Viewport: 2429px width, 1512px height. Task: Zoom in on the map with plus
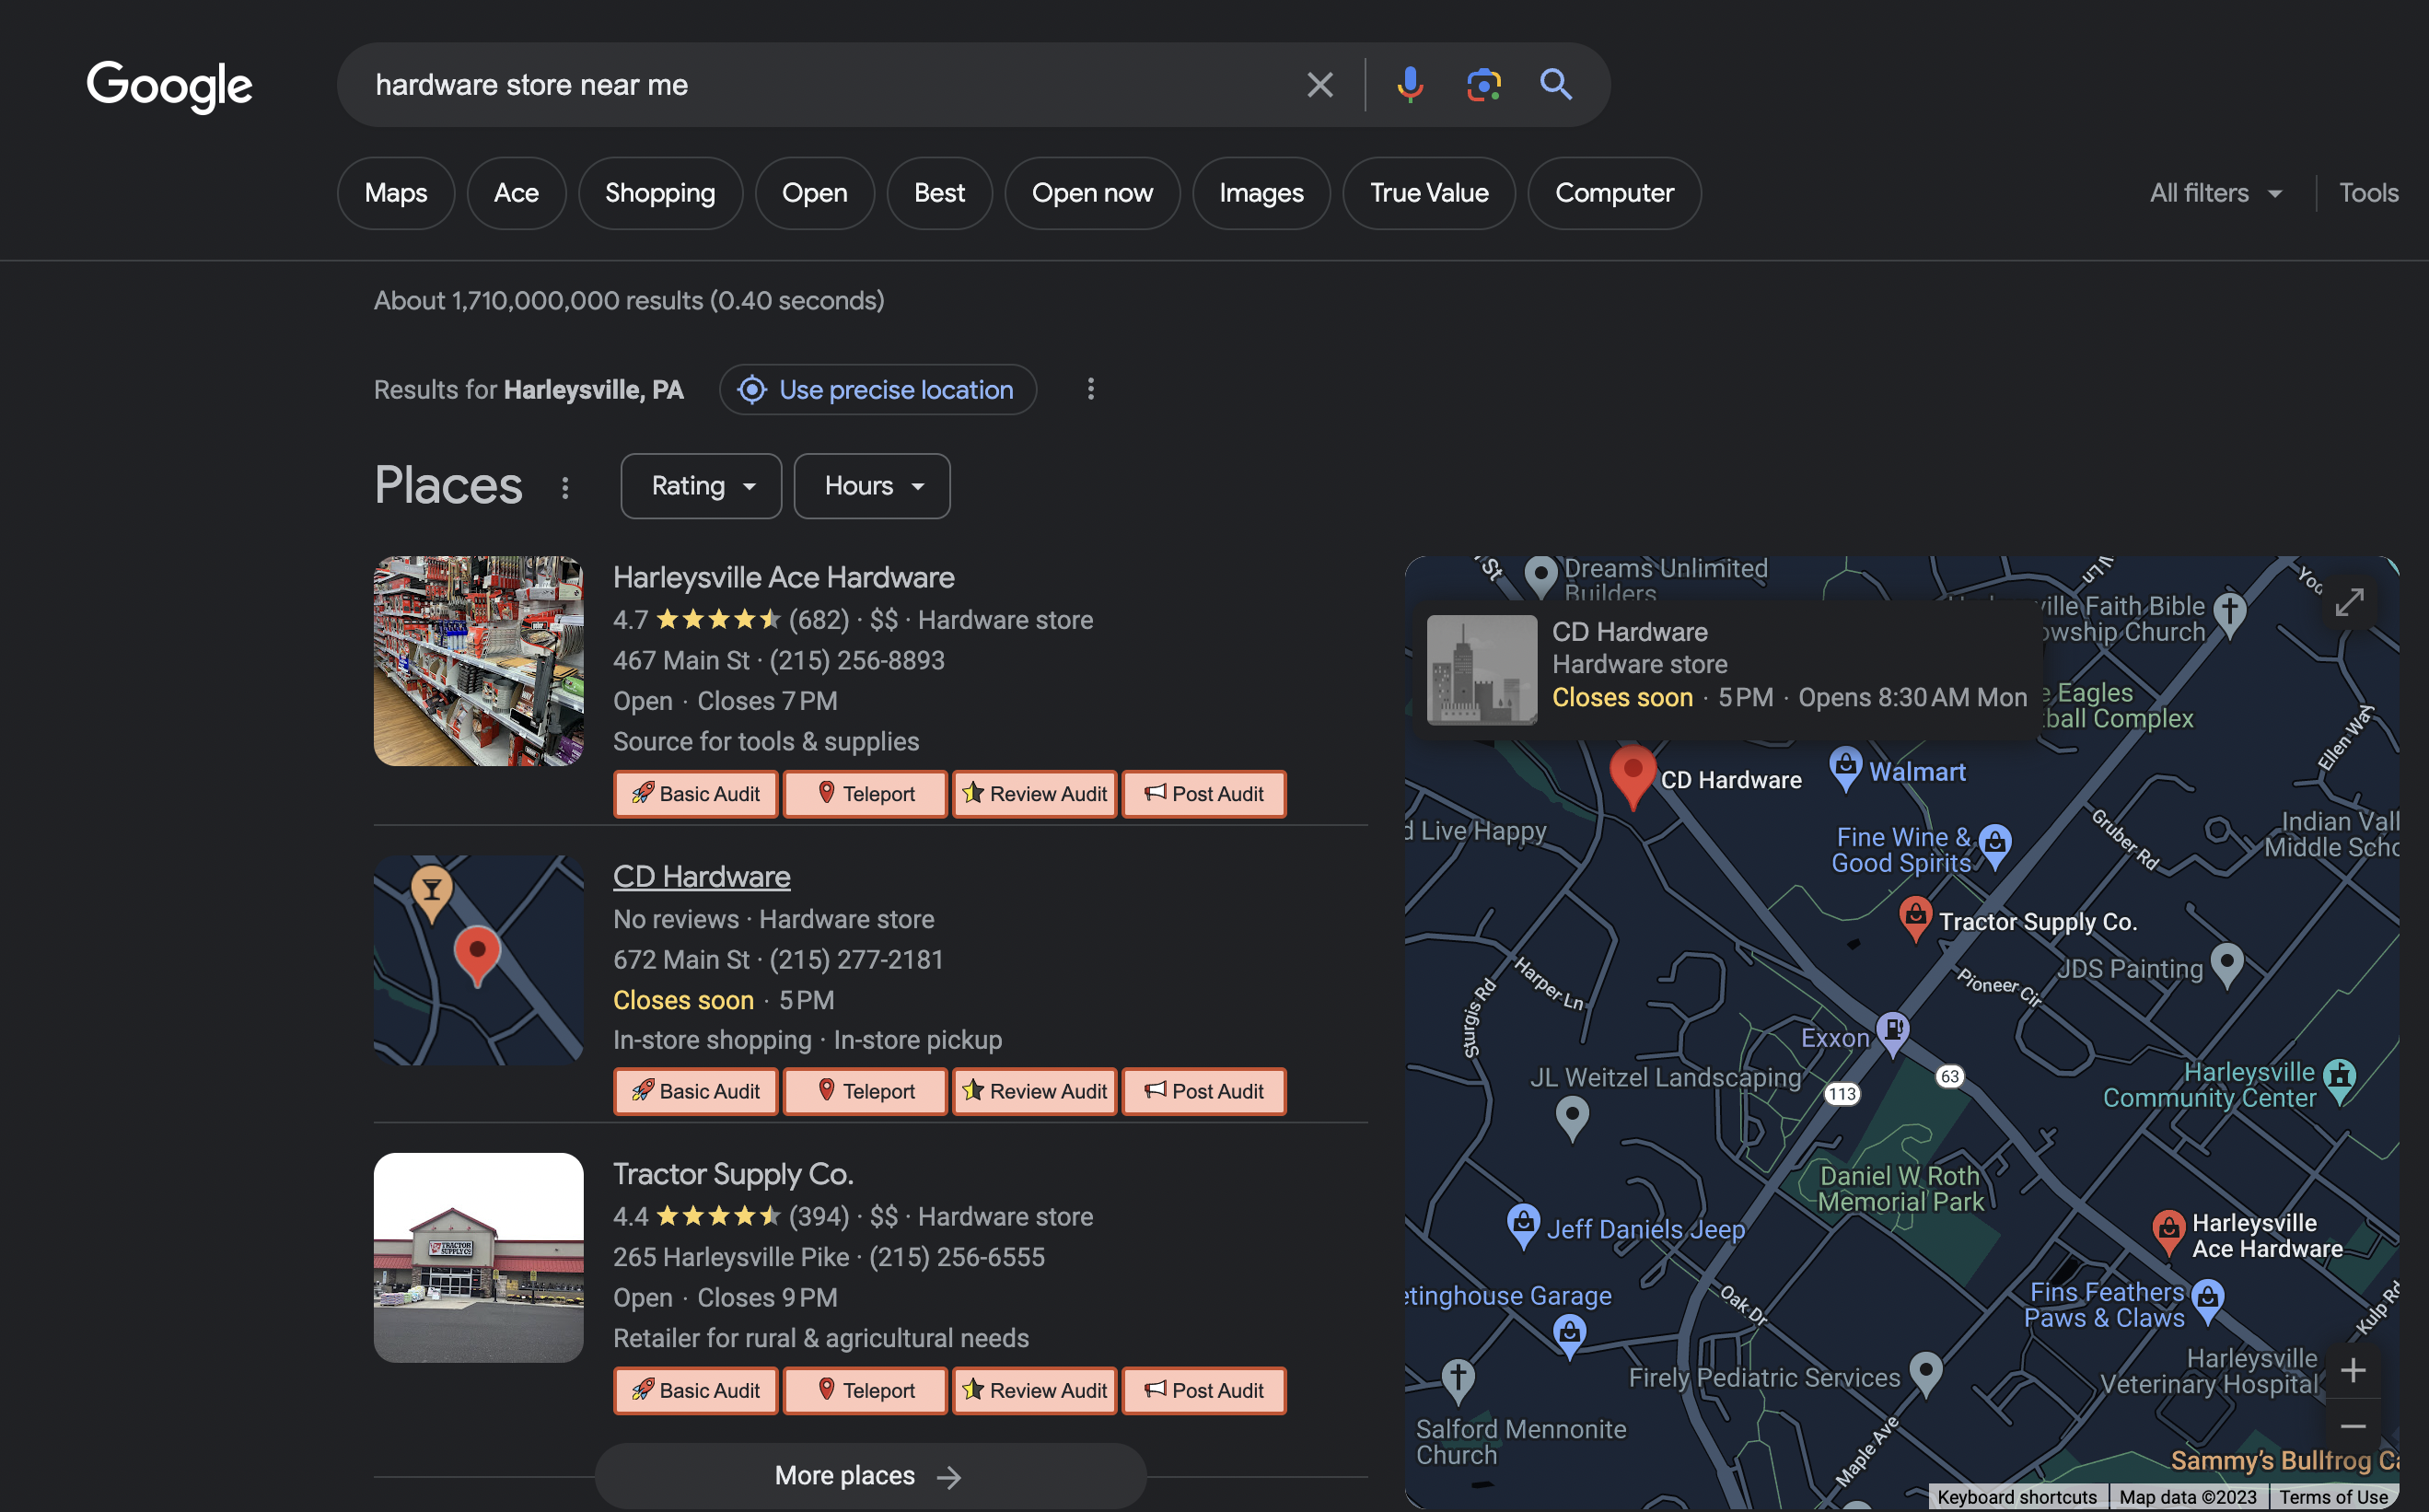coord(2353,1370)
